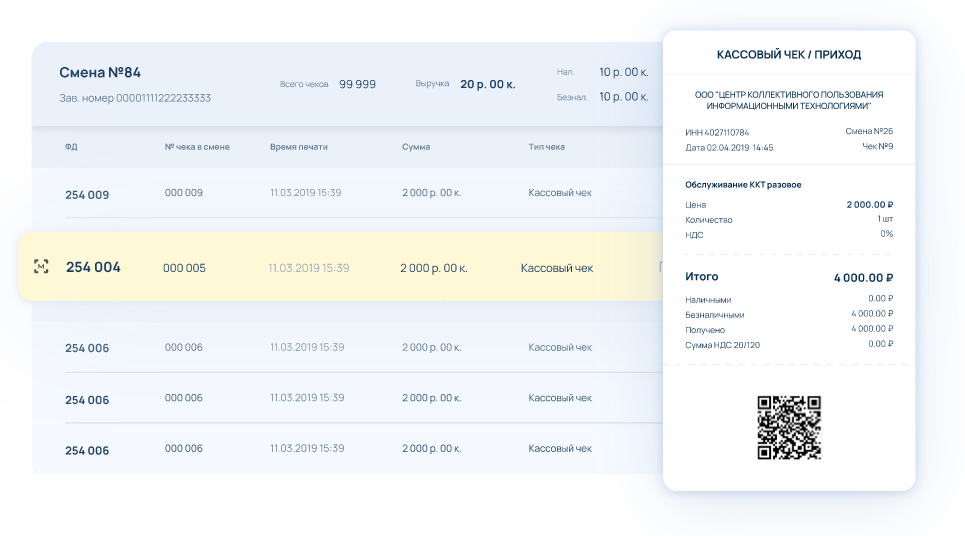Click the 'Нал.' cash amount
The height and width of the screenshot is (536, 965).
coord(623,72)
